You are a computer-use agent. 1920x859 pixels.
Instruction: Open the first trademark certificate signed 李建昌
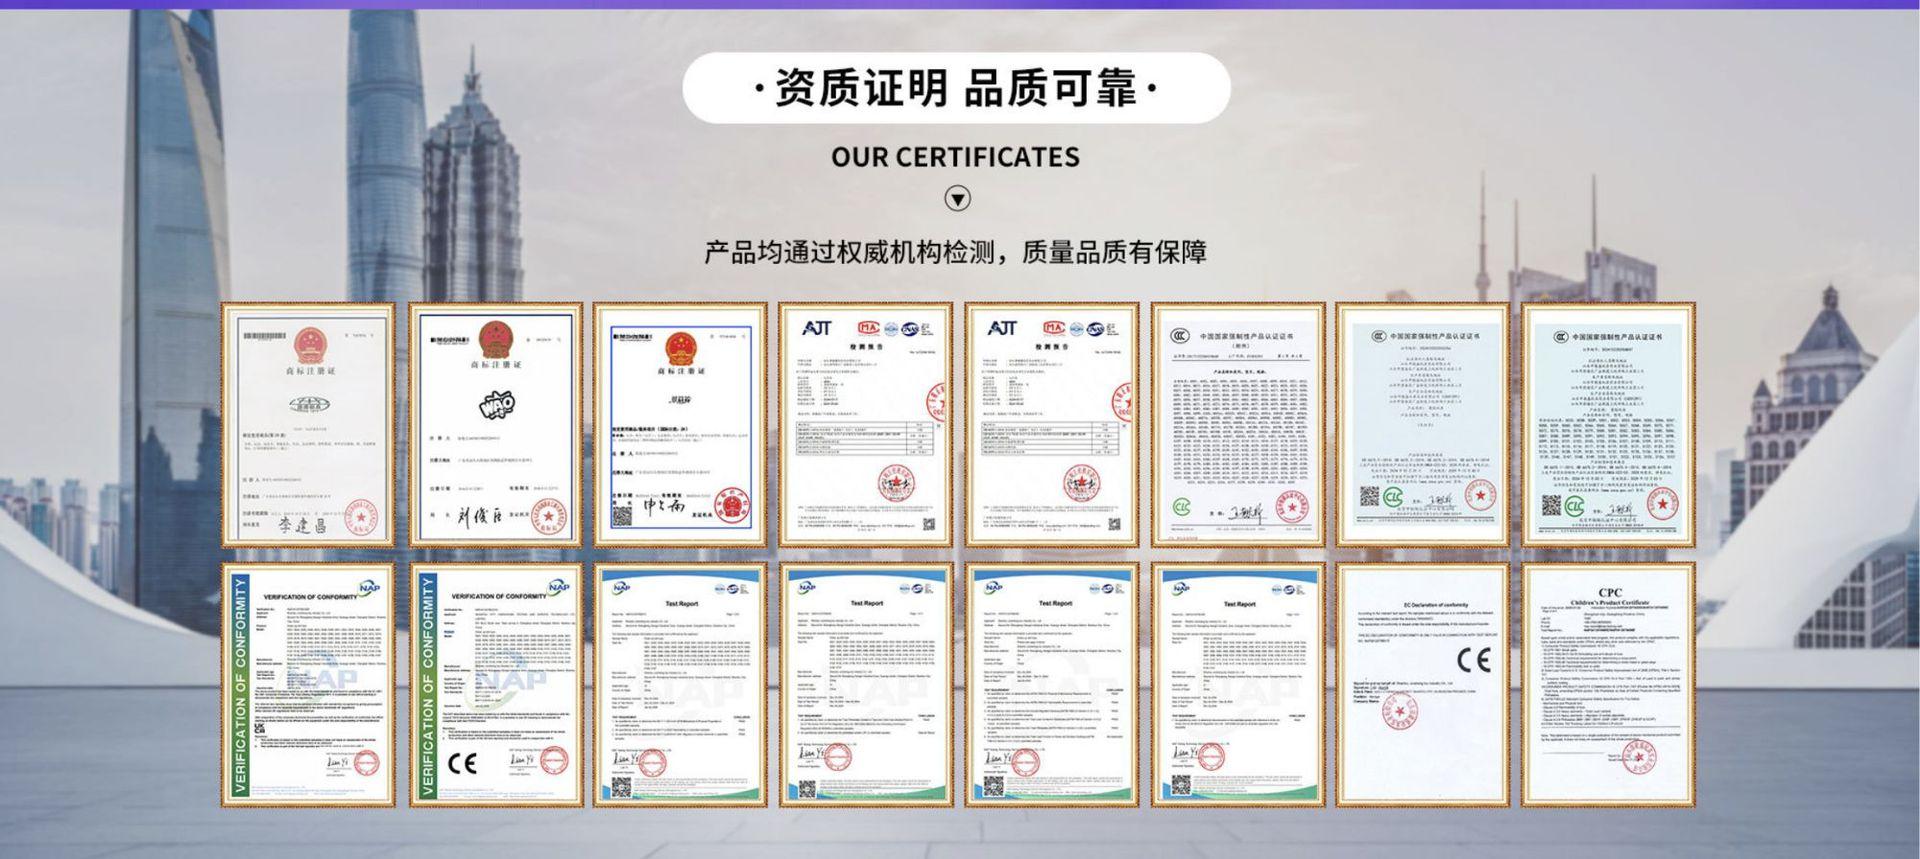(x=308, y=425)
